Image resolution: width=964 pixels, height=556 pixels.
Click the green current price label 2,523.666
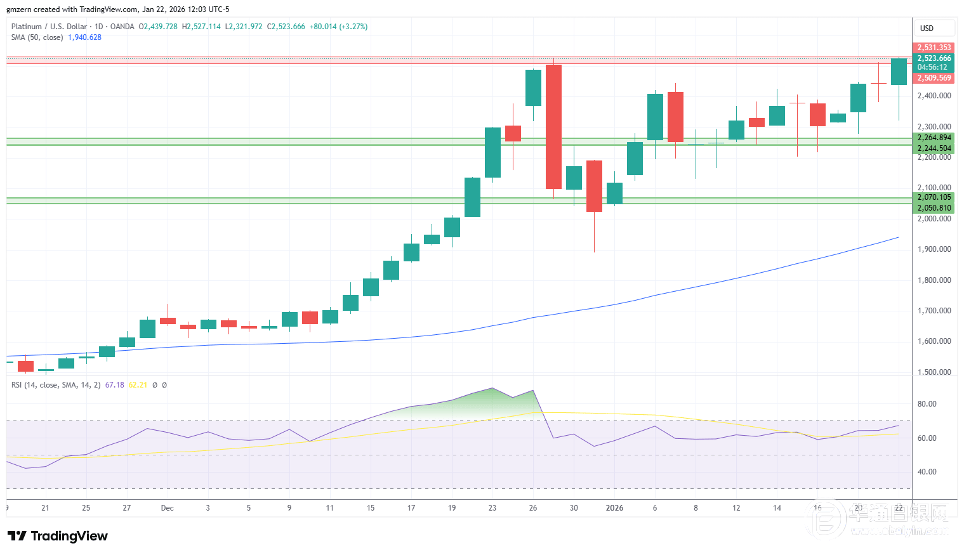(934, 58)
